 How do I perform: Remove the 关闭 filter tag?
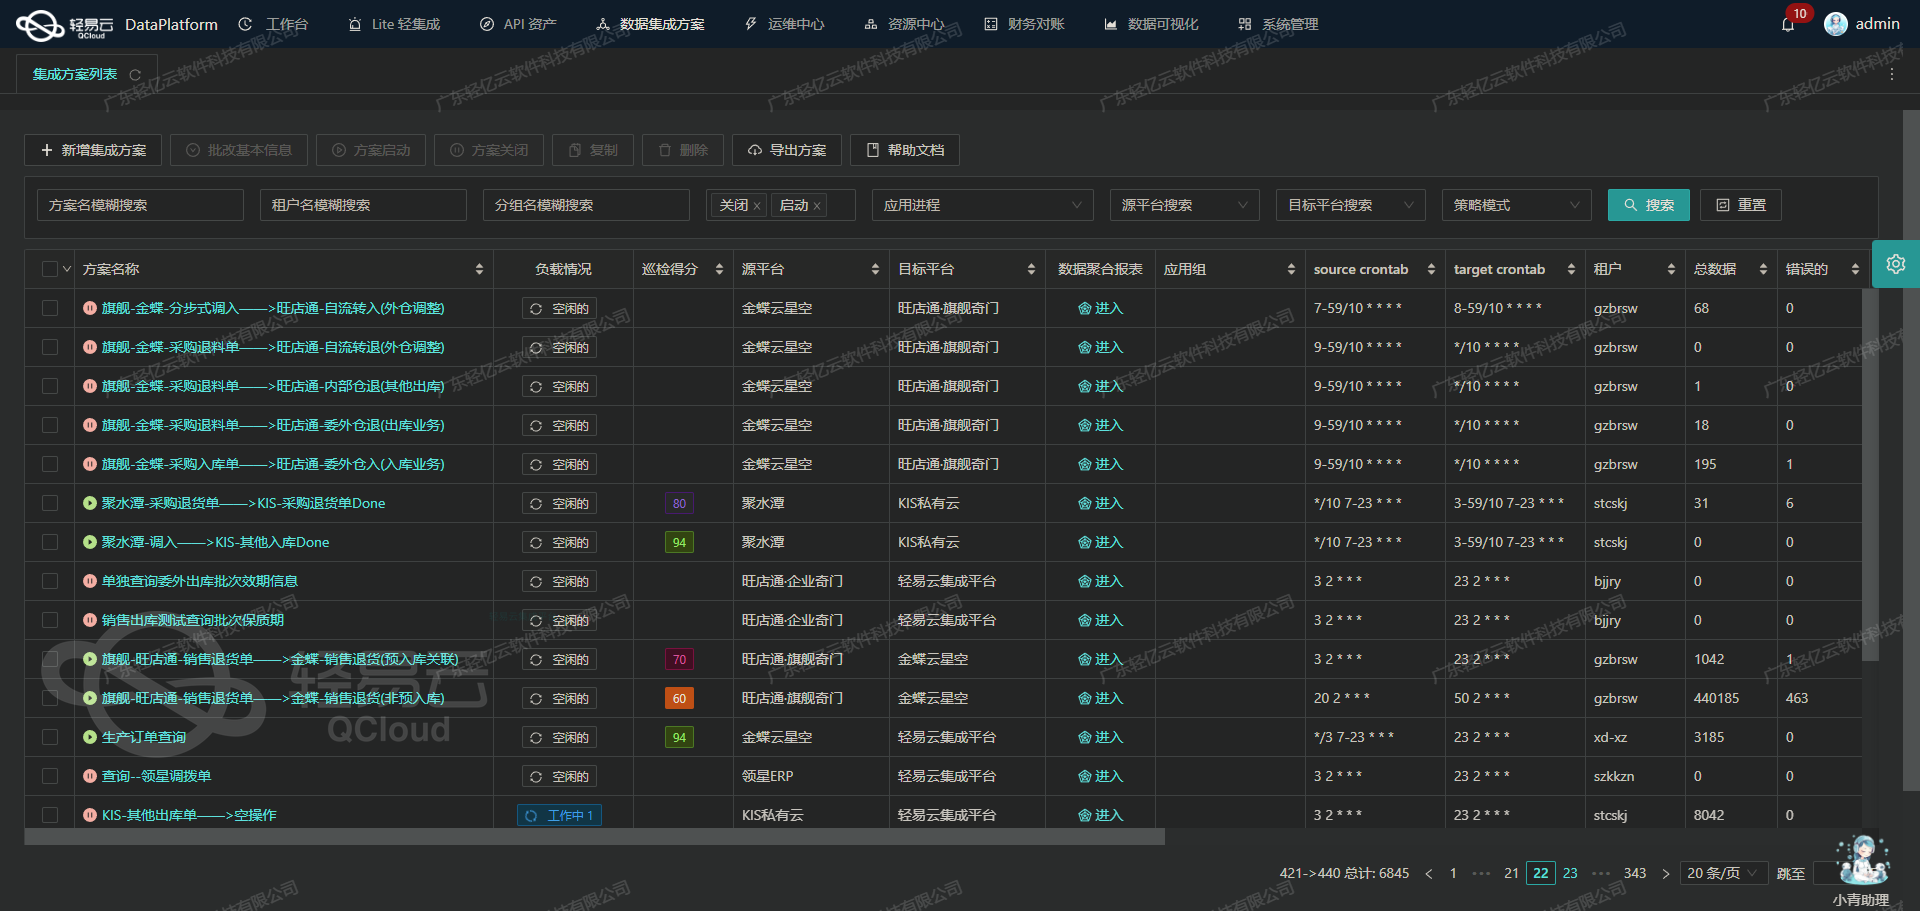[x=757, y=206]
